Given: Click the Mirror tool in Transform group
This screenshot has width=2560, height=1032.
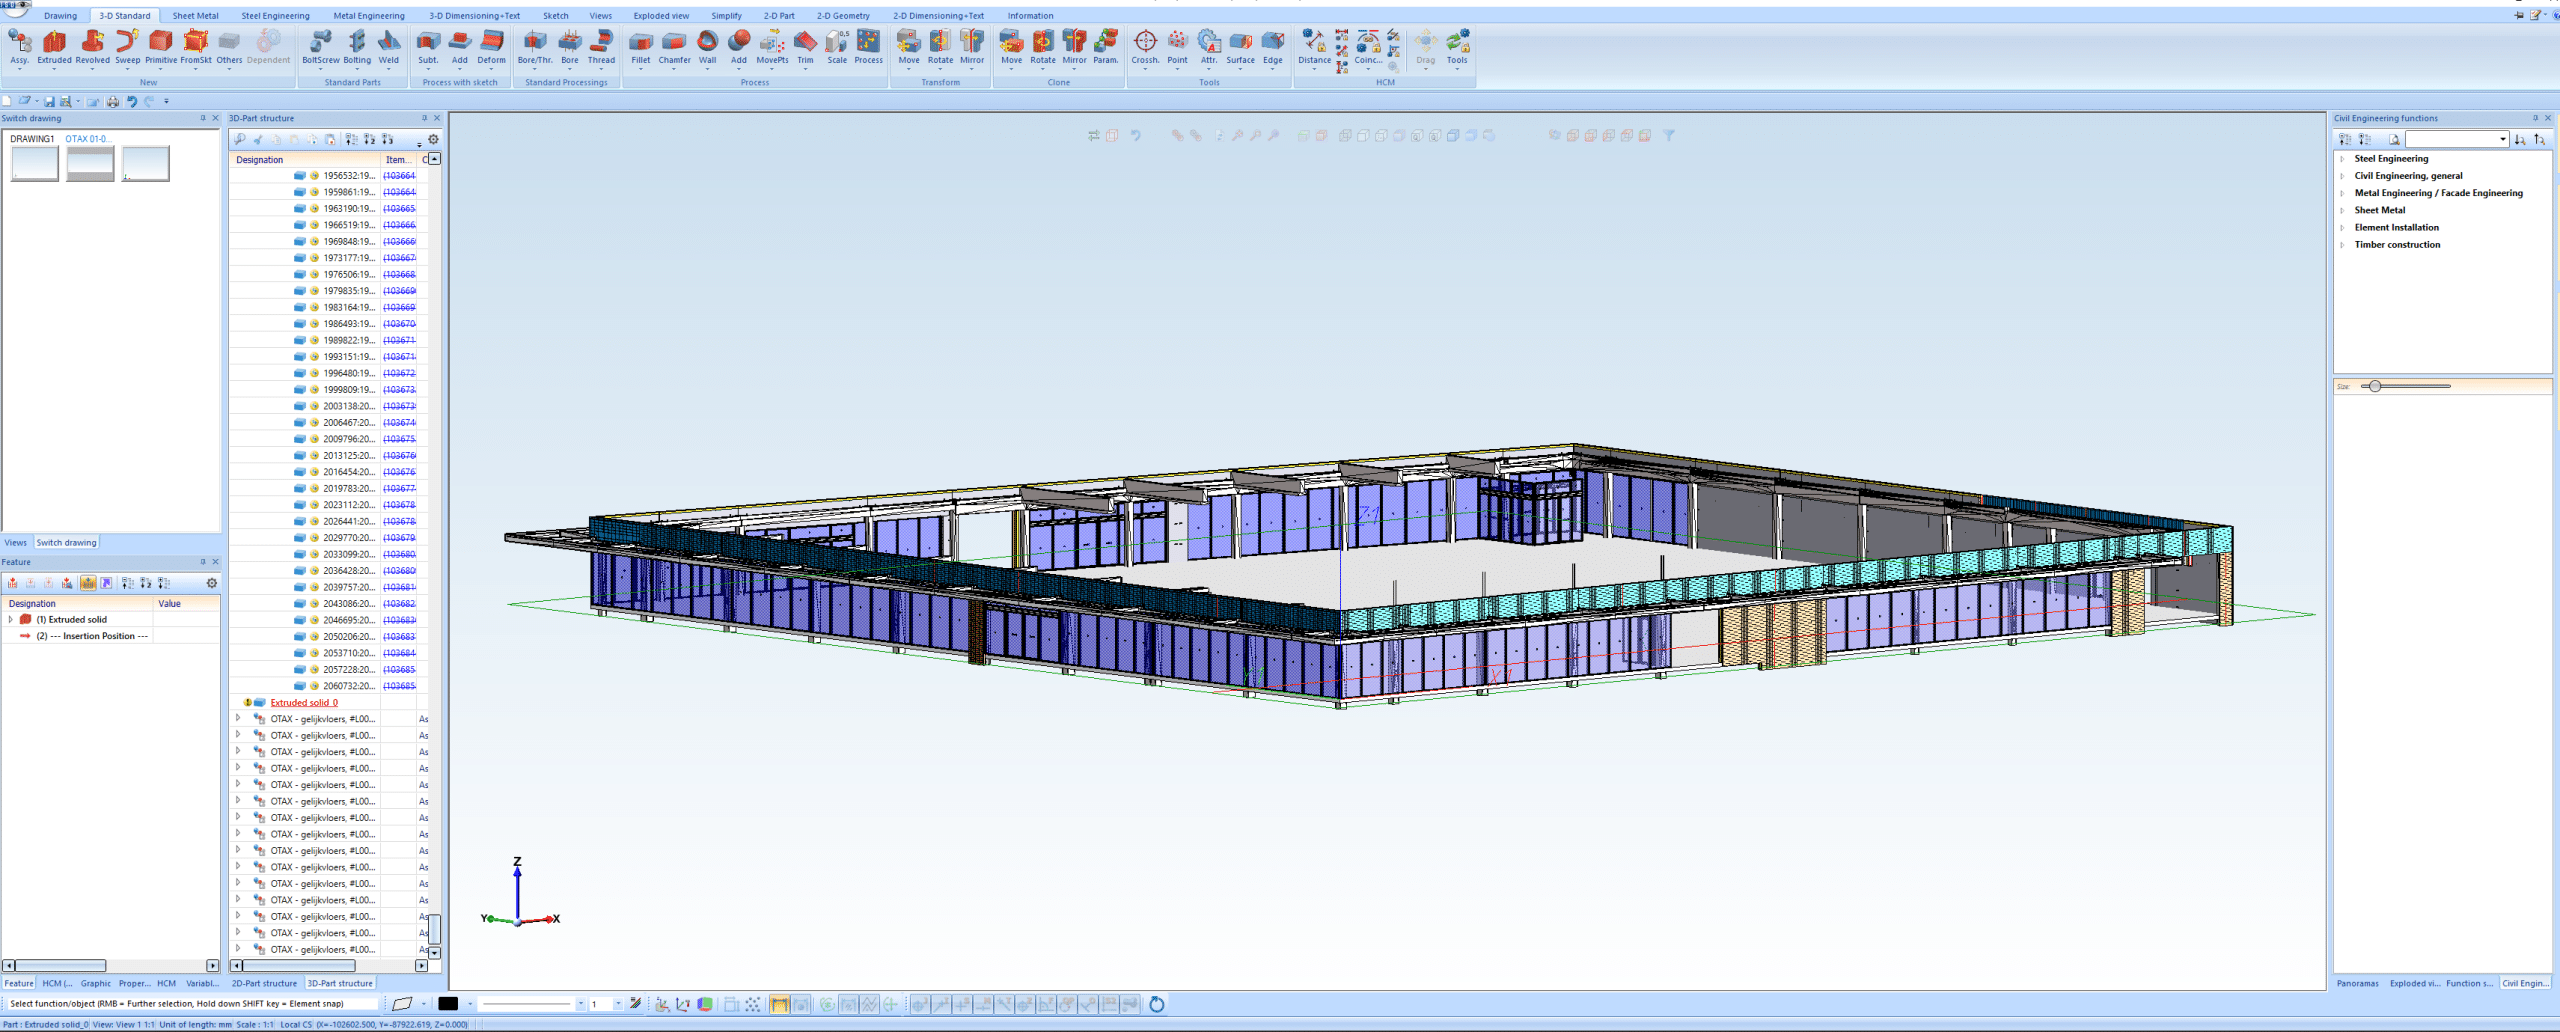Looking at the screenshot, I should 971,46.
